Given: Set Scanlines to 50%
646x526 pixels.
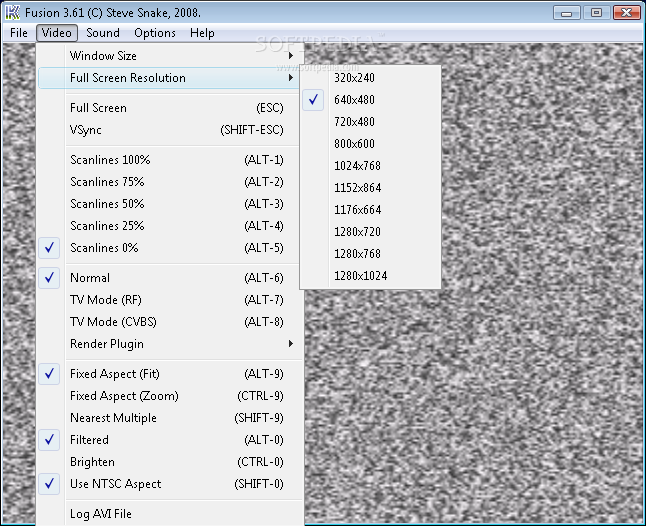Looking at the screenshot, I should [171, 204].
